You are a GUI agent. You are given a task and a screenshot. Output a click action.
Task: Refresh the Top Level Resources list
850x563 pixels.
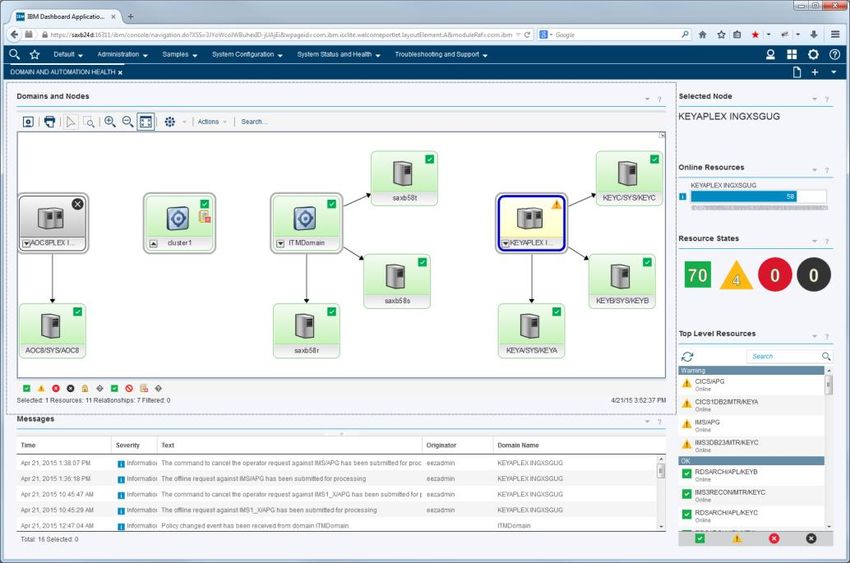[687, 357]
